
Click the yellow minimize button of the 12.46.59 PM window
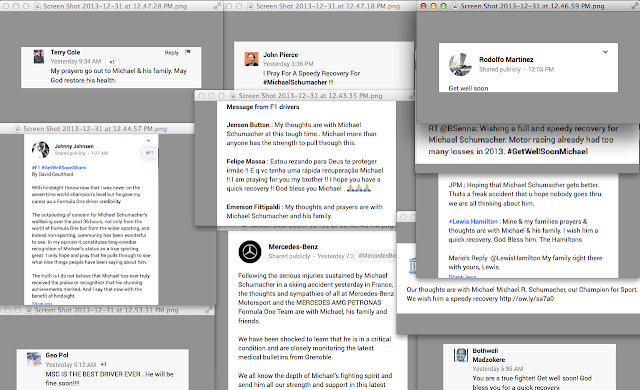coord(433,6)
